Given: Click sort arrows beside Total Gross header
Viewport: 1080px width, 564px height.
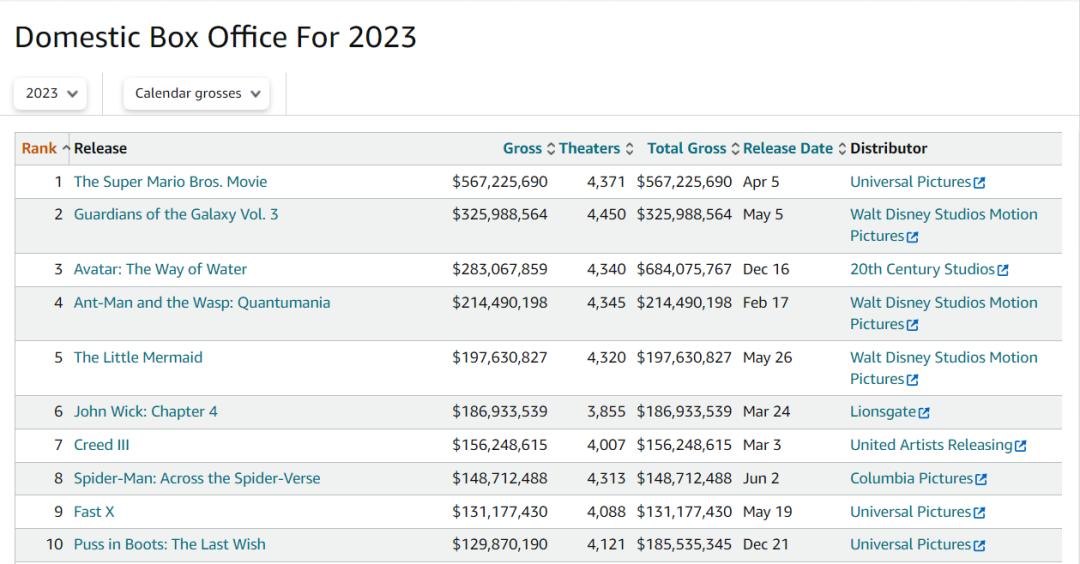Looking at the screenshot, I should coord(736,149).
